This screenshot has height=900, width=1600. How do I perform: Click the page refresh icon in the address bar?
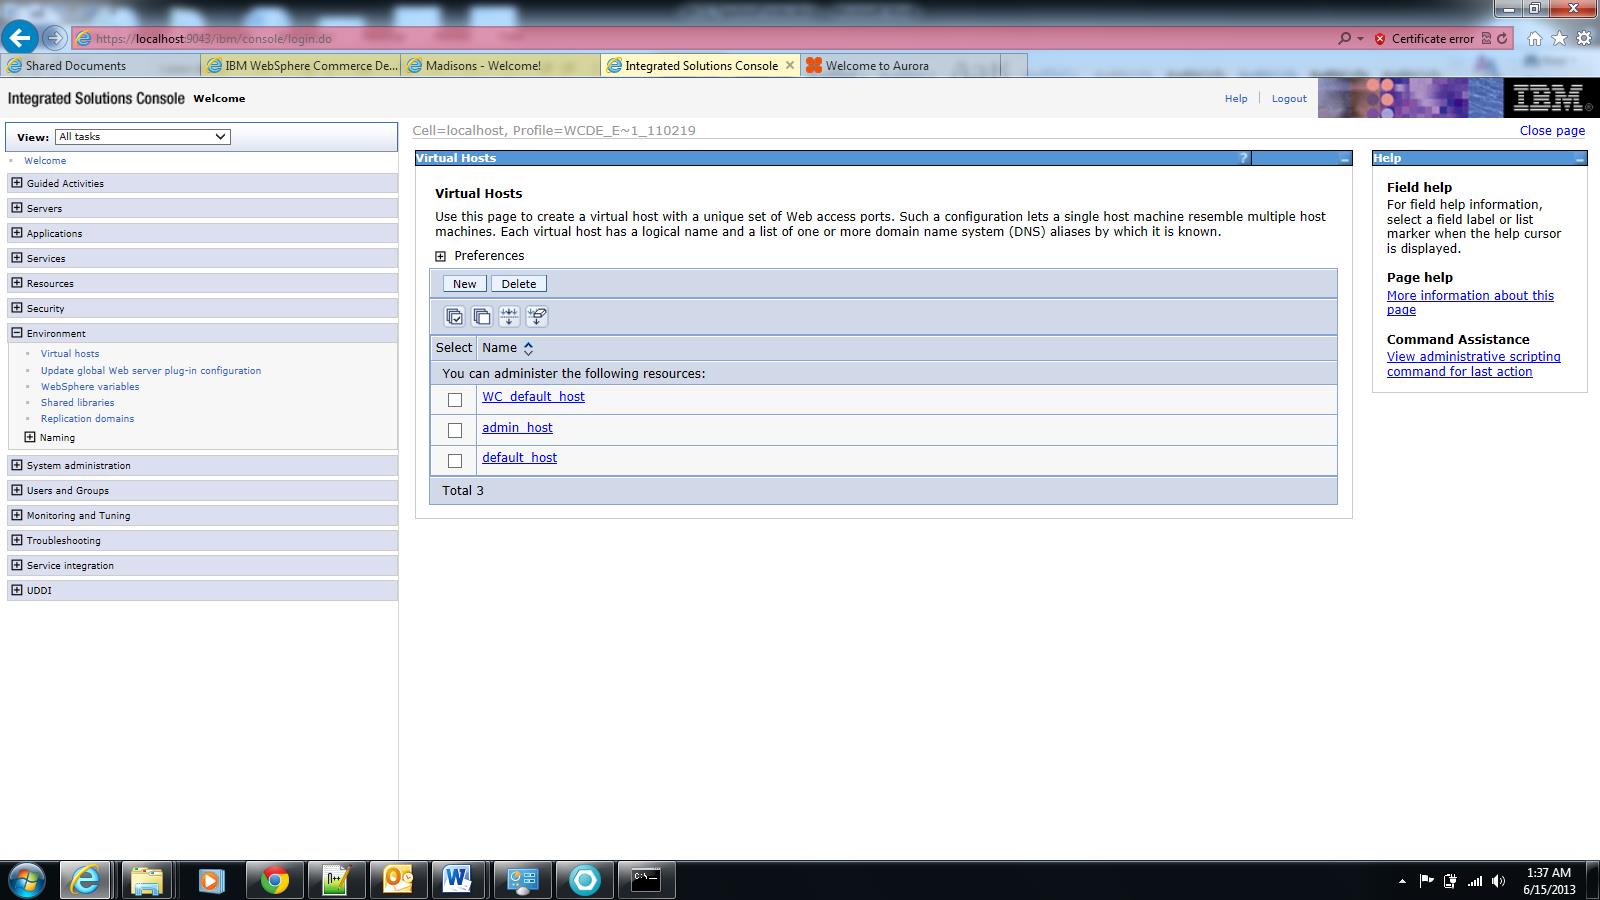pyautogui.click(x=1500, y=37)
